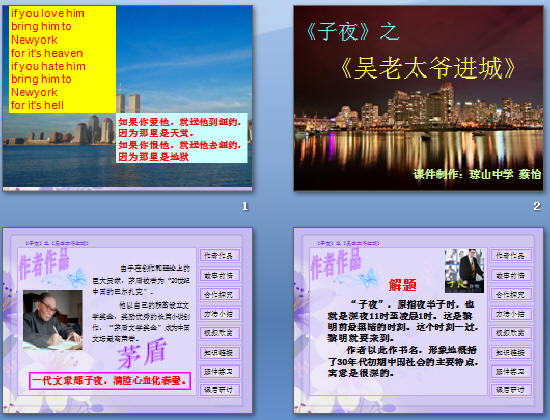Click the photo of Mao Dun writing

53,320
